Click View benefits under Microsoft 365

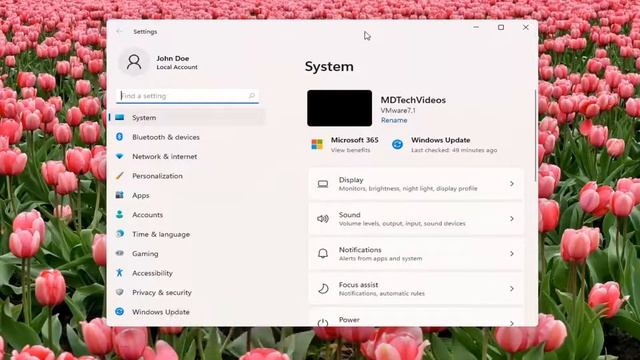point(350,150)
